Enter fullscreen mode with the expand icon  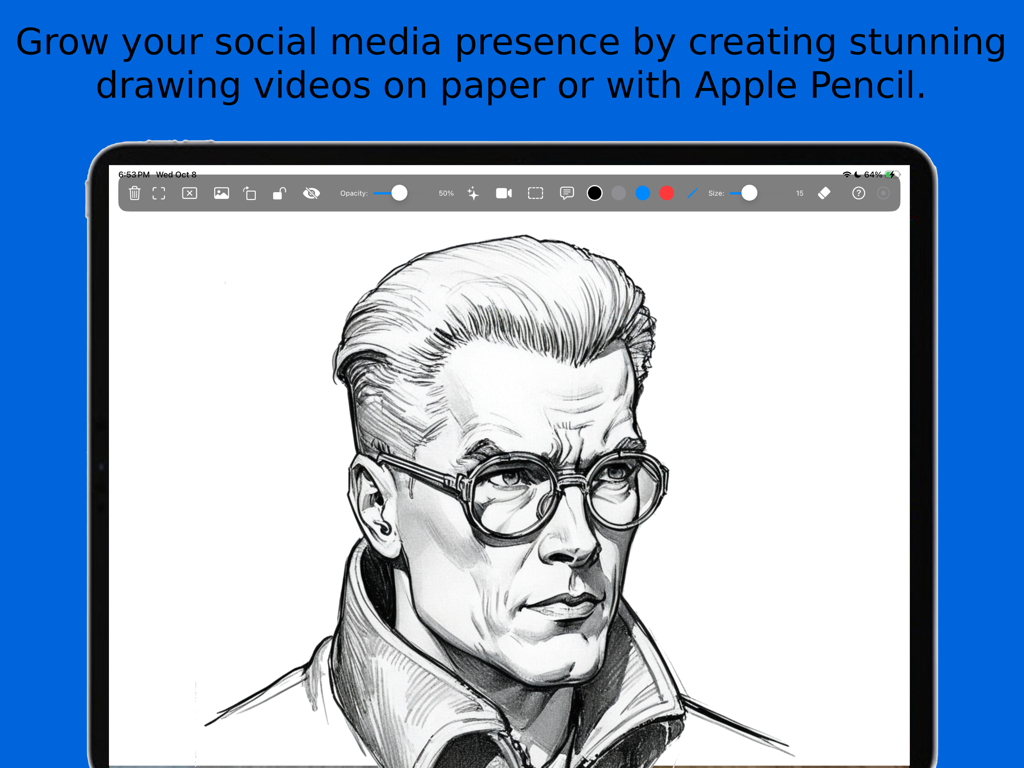(159, 193)
